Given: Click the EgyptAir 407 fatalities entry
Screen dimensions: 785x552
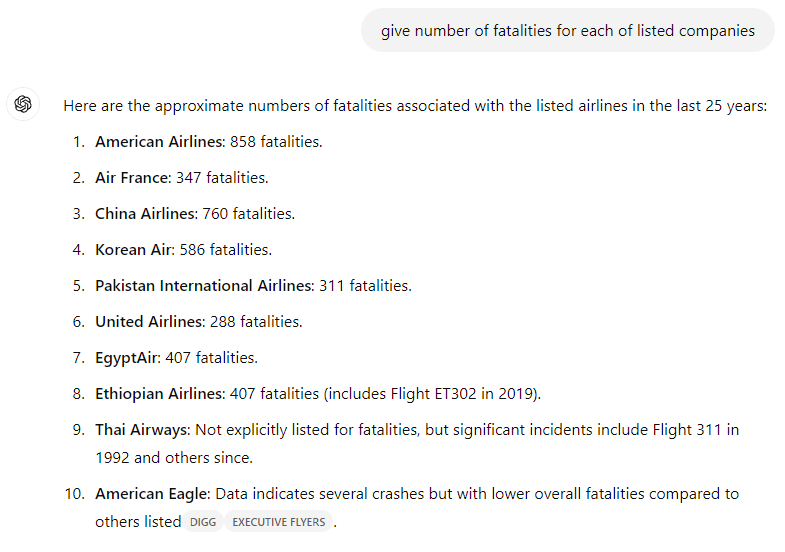Looking at the screenshot, I should (x=176, y=358).
